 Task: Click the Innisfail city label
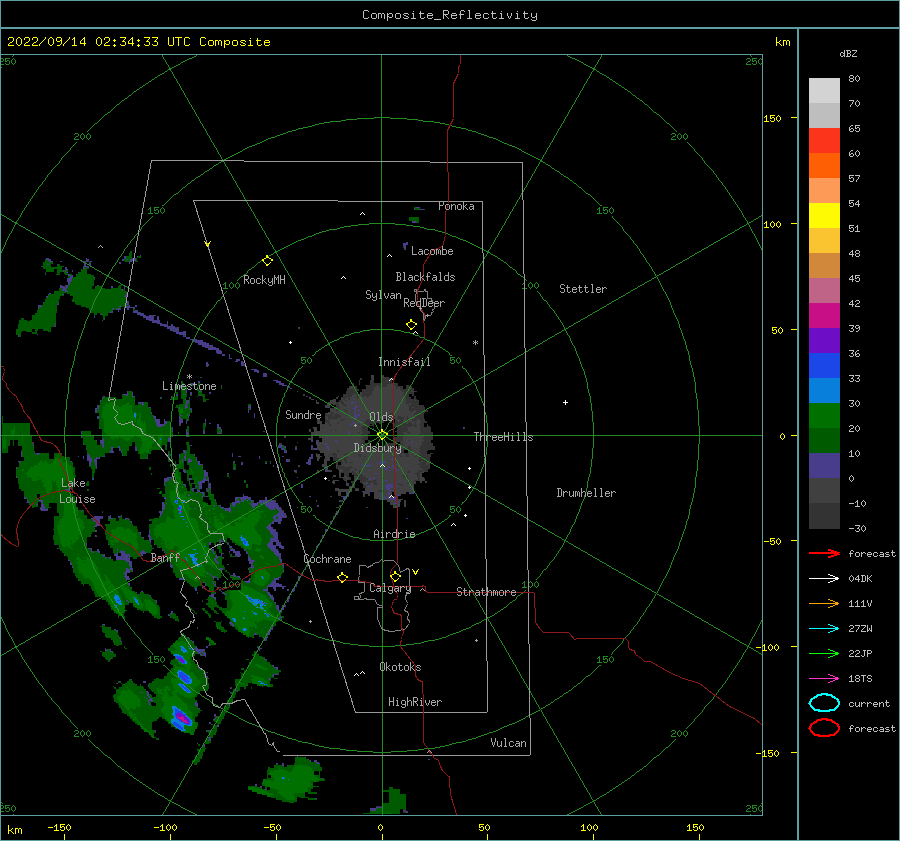coord(404,362)
